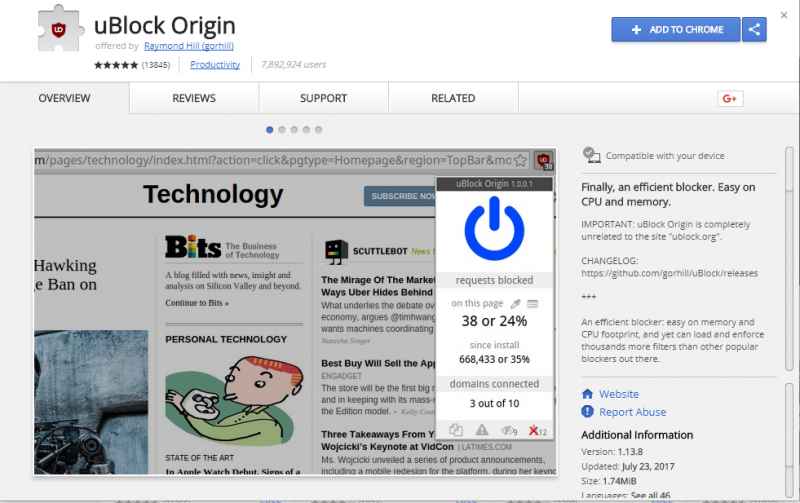
Task: Open the Support tab
Action: pos(323,98)
